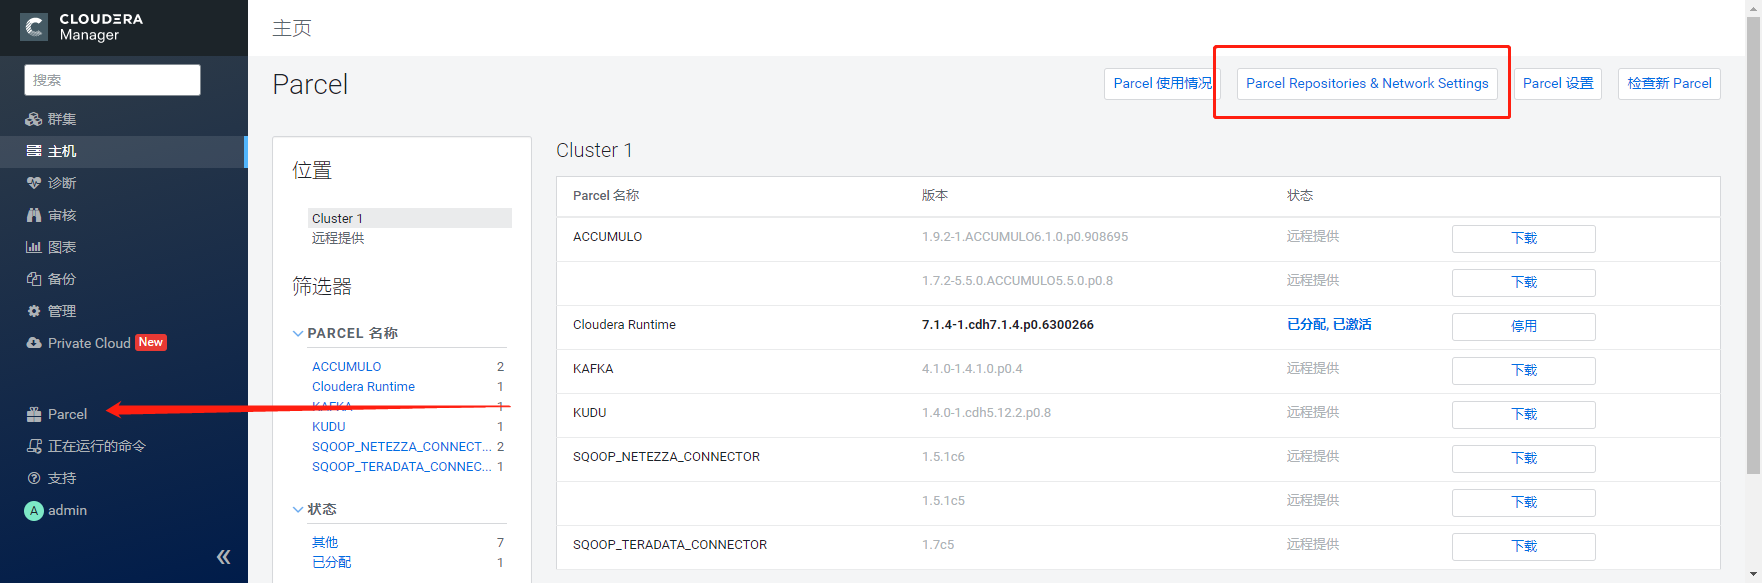Download ACCUMULO 1.7.2-5.5.0 parcel

click(1524, 283)
